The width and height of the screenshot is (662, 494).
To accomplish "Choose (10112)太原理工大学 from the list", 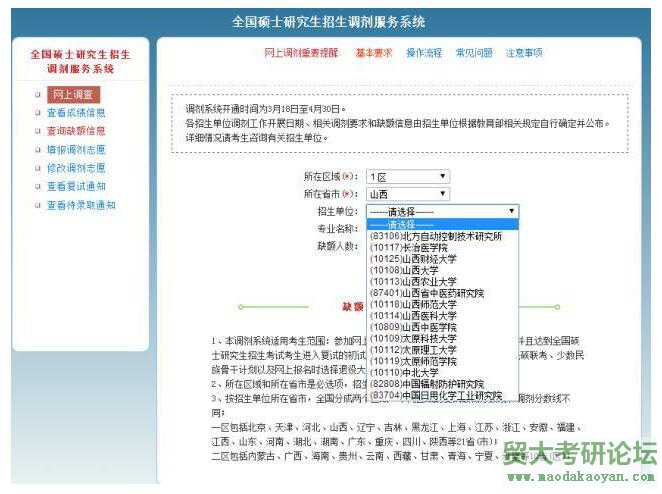I will point(442,350).
